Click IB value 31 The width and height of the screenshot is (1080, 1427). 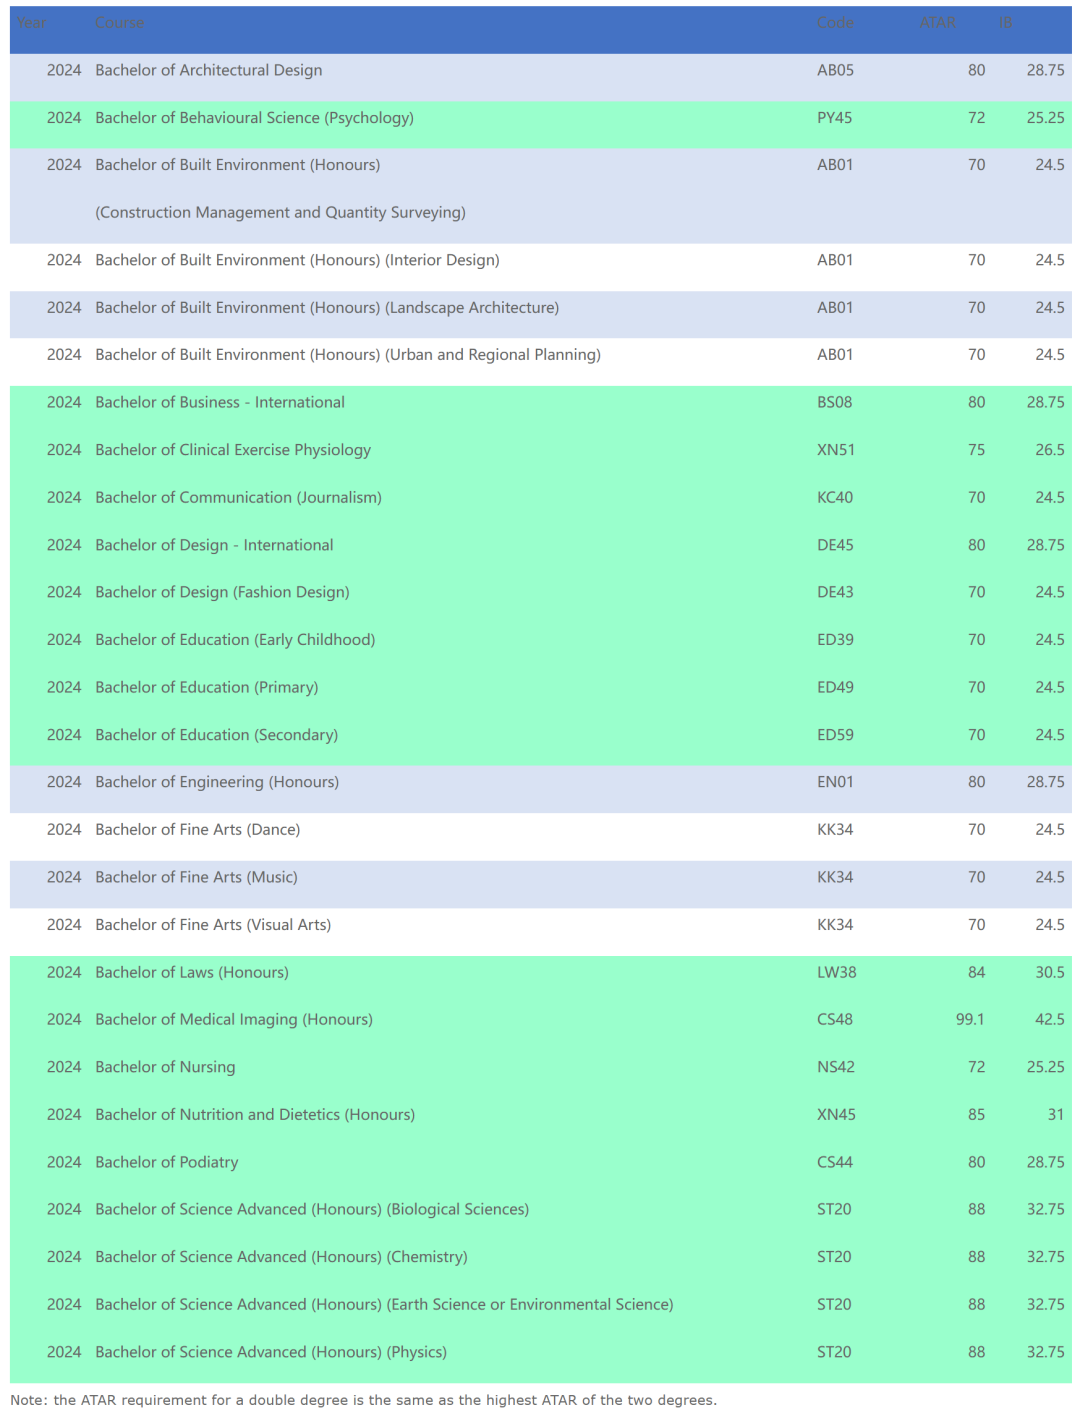[x=1056, y=1115]
